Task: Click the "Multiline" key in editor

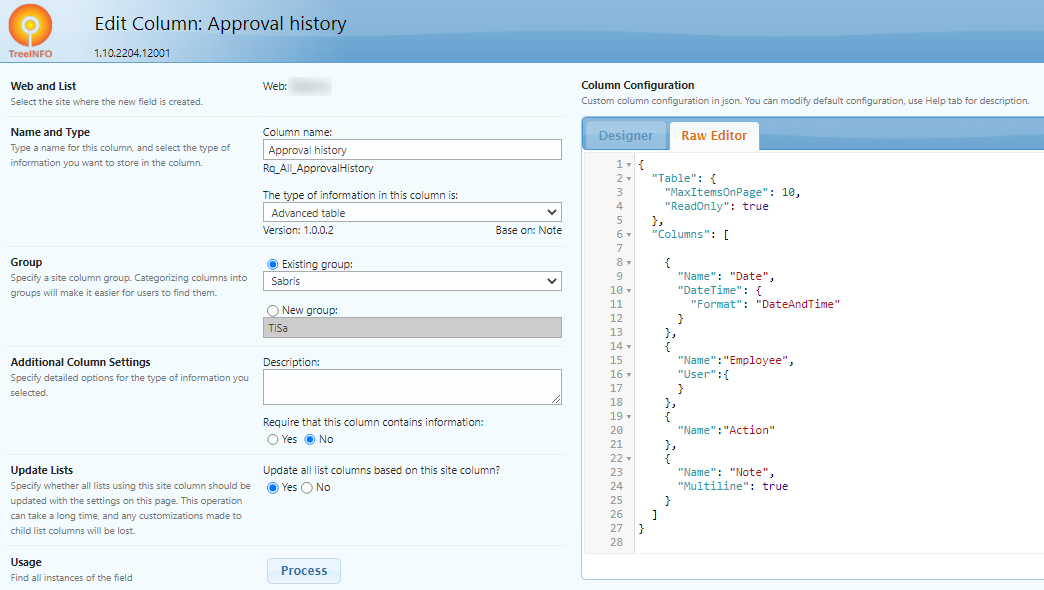Action: [713, 486]
